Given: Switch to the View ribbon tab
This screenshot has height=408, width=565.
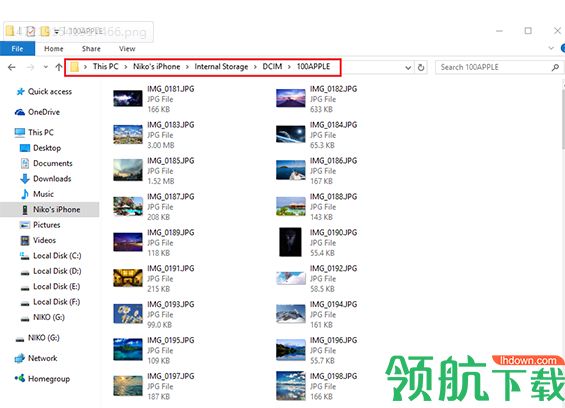Looking at the screenshot, I should click(127, 49).
